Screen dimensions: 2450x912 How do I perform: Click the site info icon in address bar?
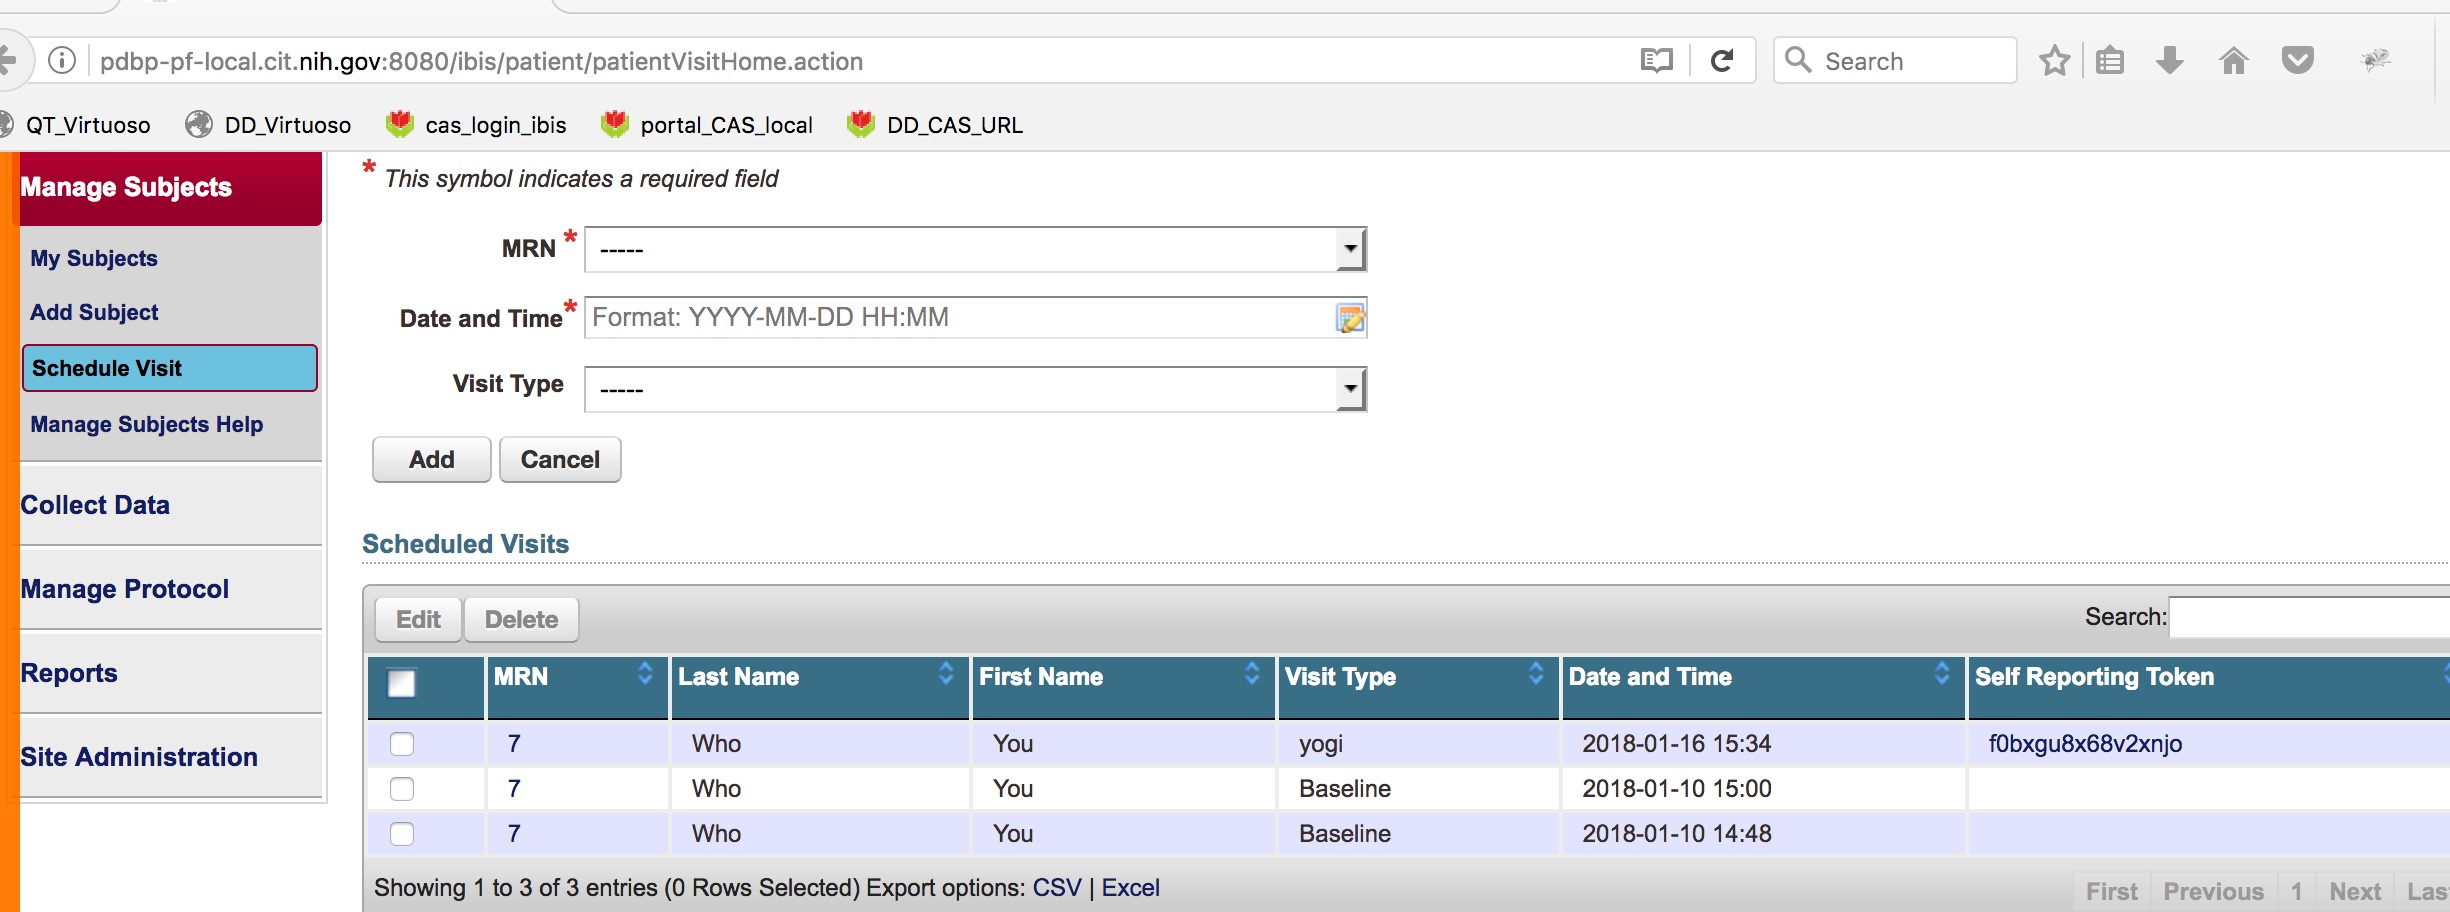pyautogui.click(x=62, y=61)
